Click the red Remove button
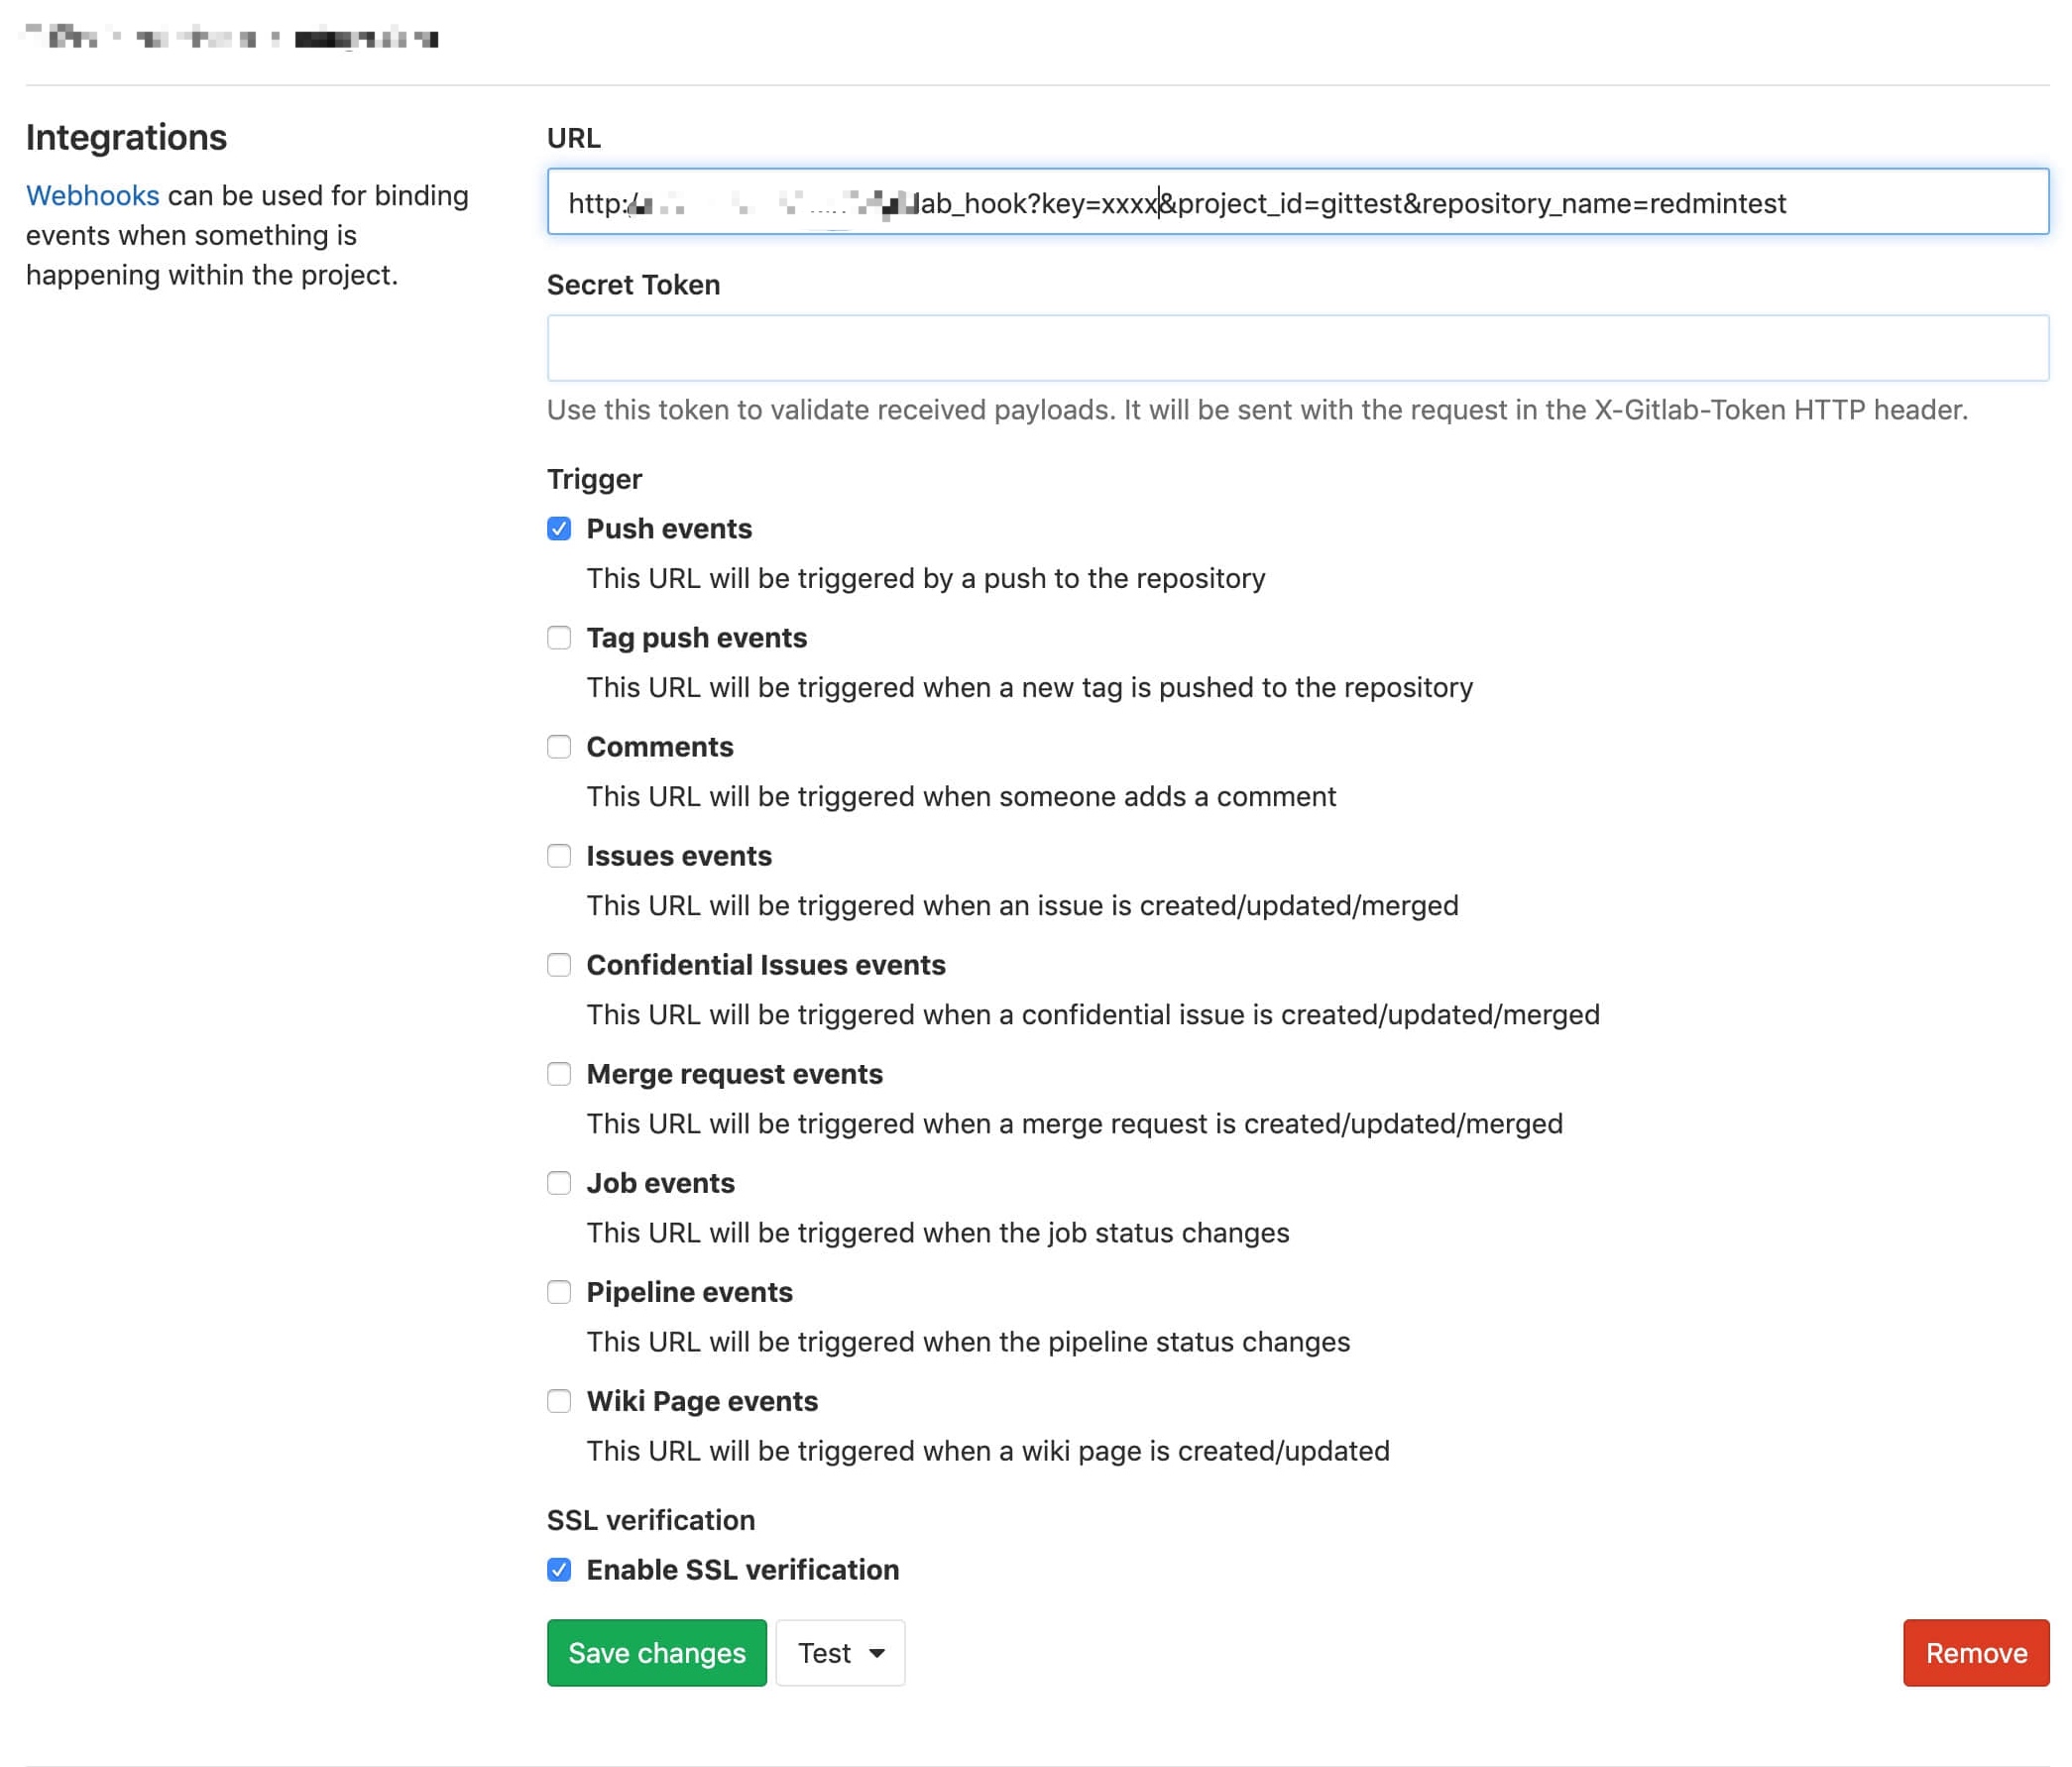This screenshot has height=1767, width=2072. [1975, 1652]
